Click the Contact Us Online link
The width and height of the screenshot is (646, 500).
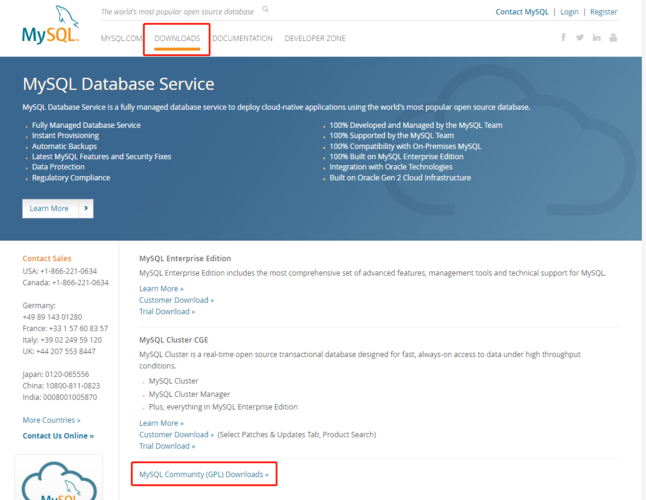click(x=58, y=436)
